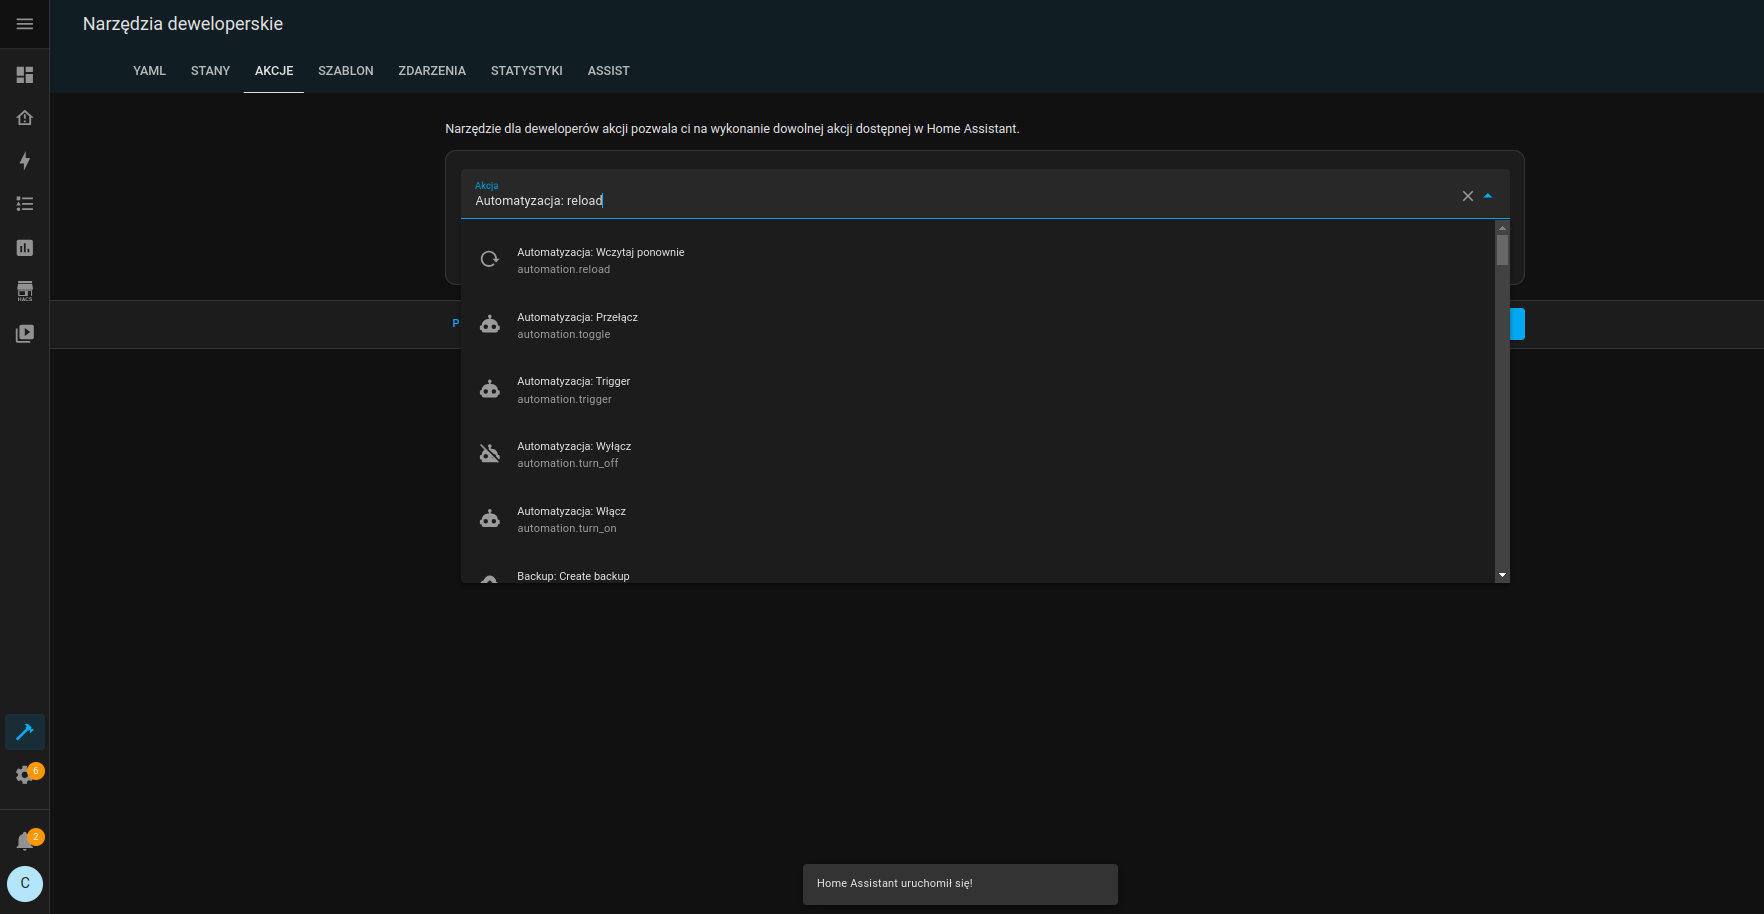Open the HACS store icon in sidebar

(25, 291)
